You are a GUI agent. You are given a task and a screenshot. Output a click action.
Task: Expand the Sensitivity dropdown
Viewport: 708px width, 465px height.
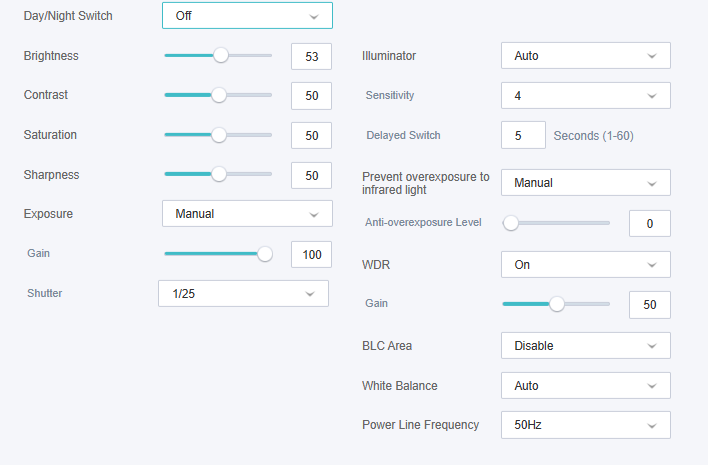(585, 96)
